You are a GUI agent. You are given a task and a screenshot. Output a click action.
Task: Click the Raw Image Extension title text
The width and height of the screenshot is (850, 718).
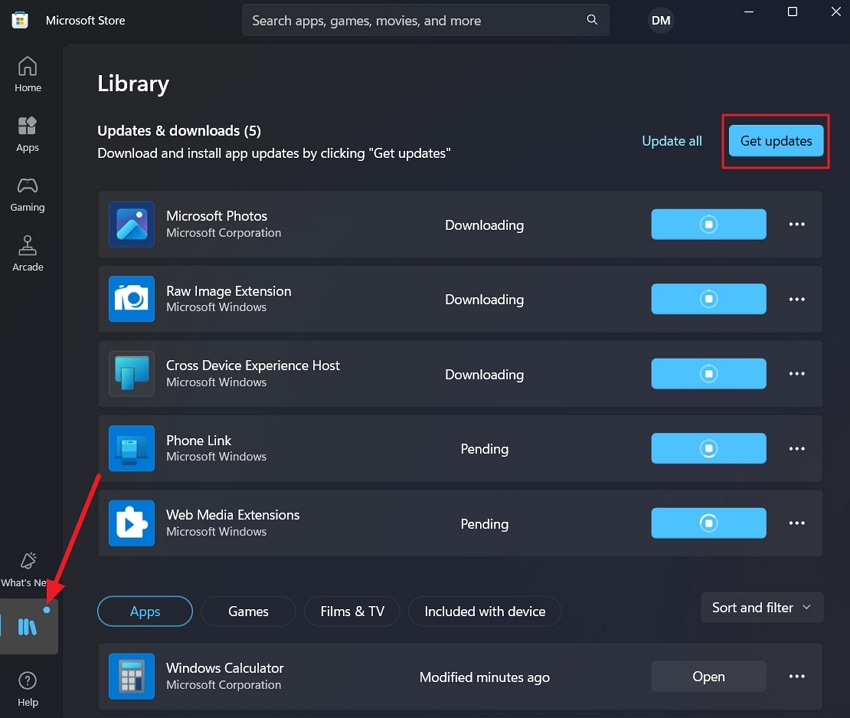(x=229, y=291)
